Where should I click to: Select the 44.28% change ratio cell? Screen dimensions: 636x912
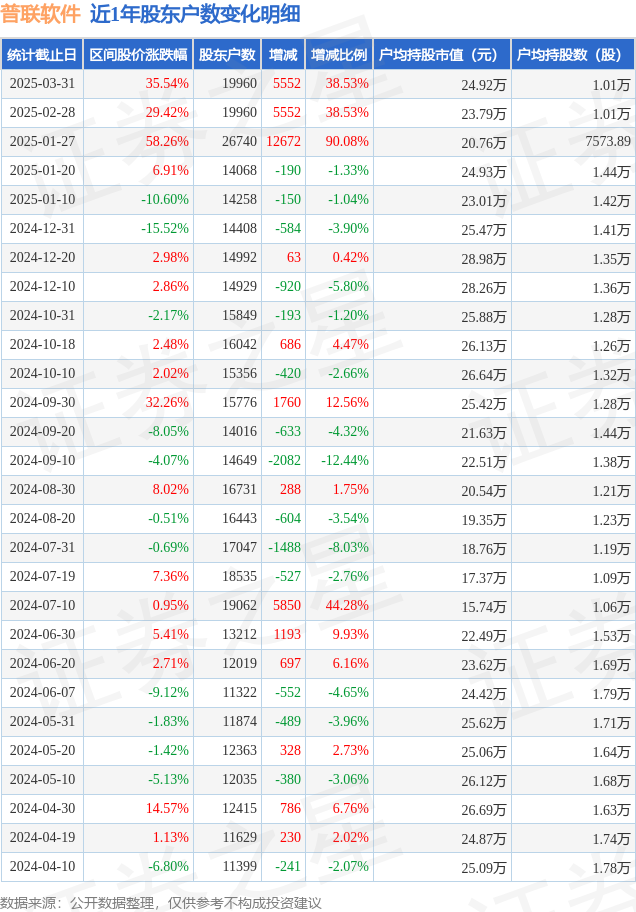(x=347, y=605)
